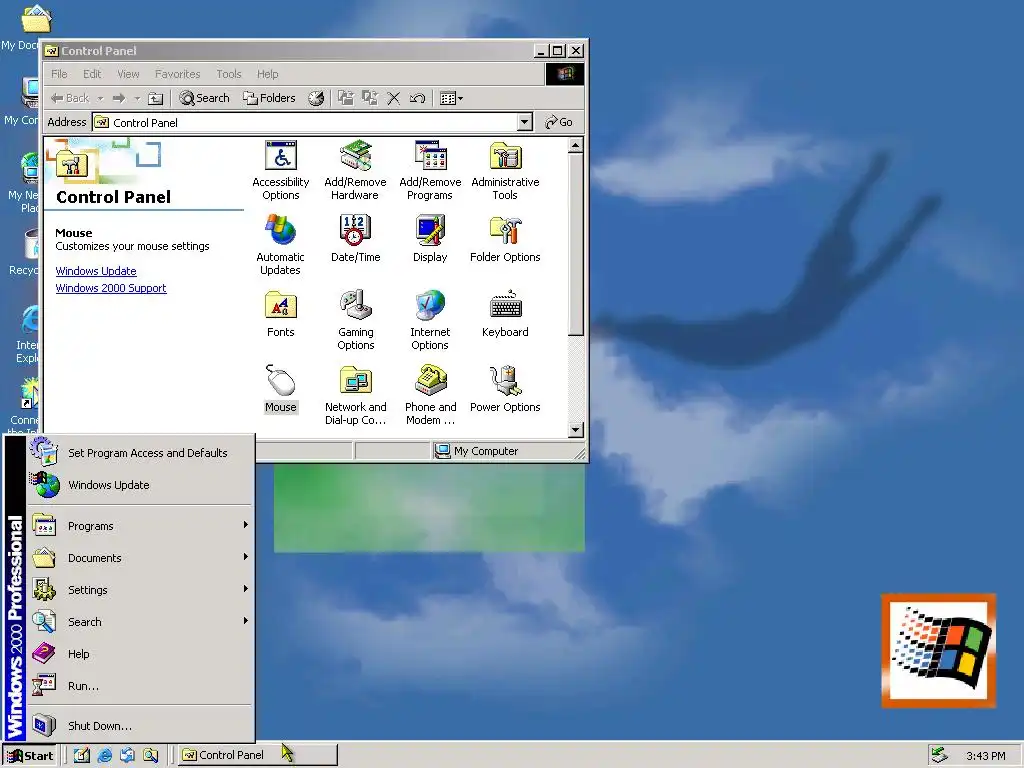
Task: Click the Delete toolbar icon
Action: click(x=393, y=99)
